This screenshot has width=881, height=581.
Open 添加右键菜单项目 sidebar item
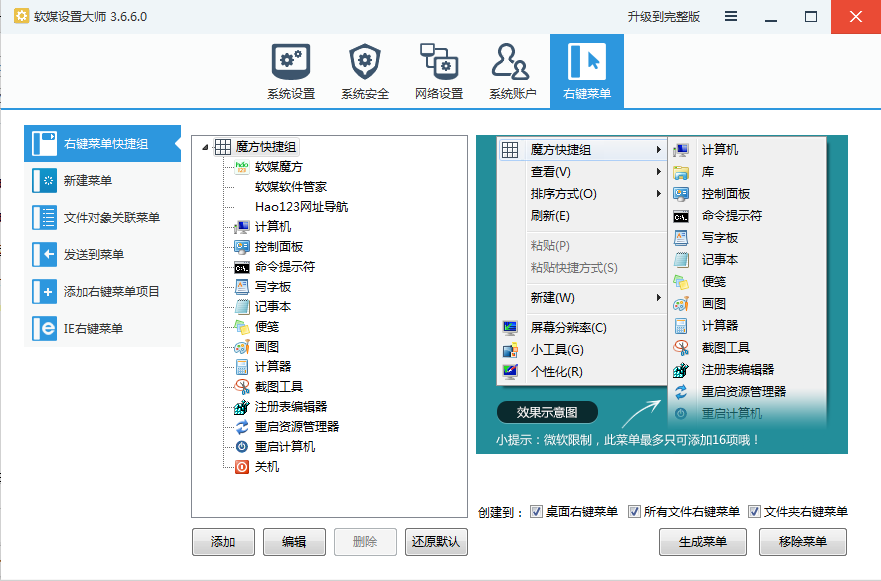coord(102,292)
